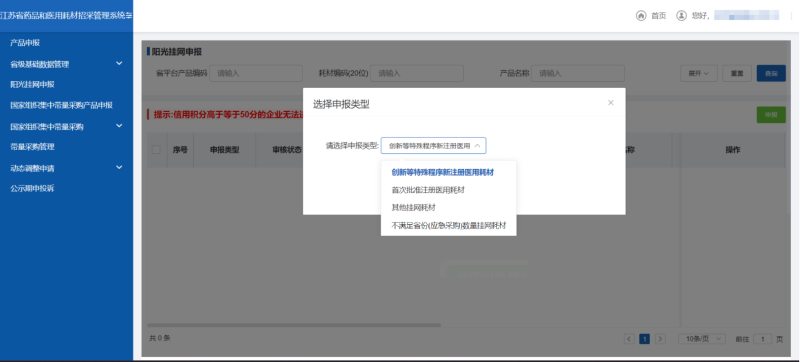The image size is (800, 362).
Task: Open the 请选择申报类型 dropdown box
Action: (x=433, y=146)
